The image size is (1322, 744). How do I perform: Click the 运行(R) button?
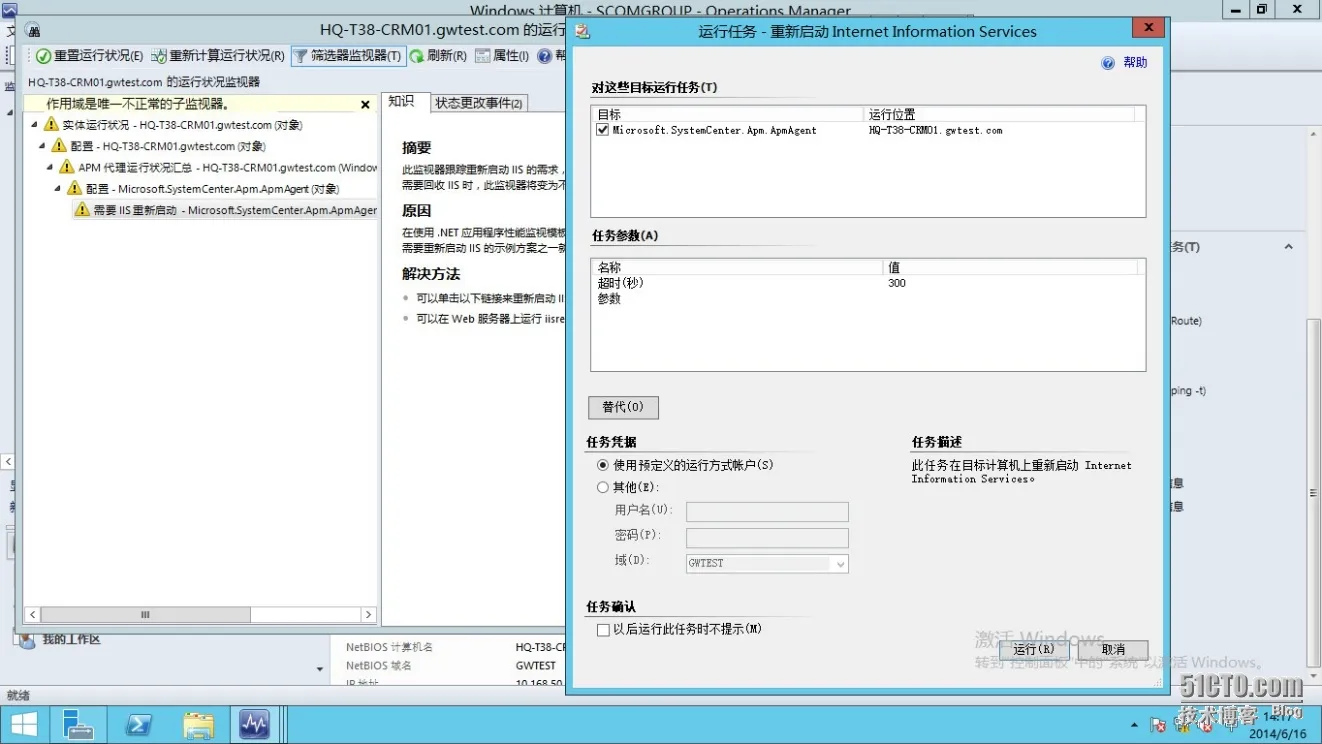click(1034, 649)
